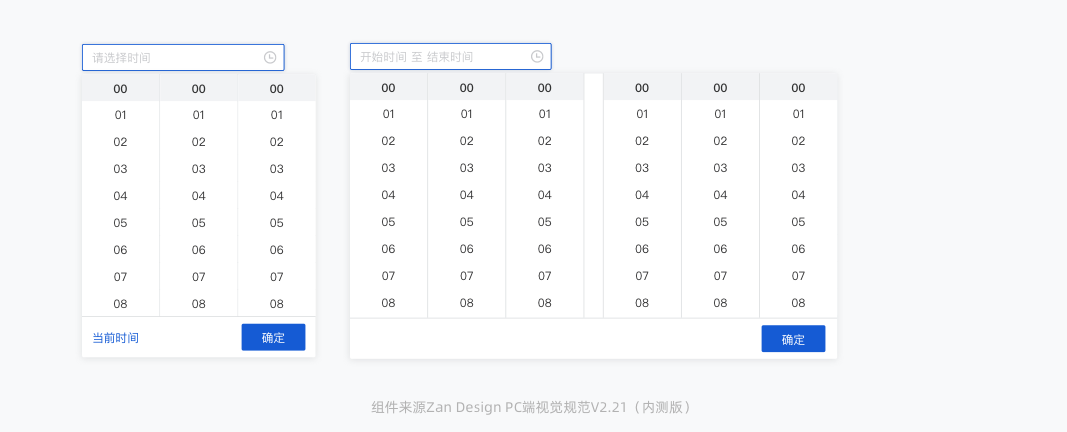Select minute 05 in single time picker
The width and height of the screenshot is (1067, 432).
[x=199, y=223]
